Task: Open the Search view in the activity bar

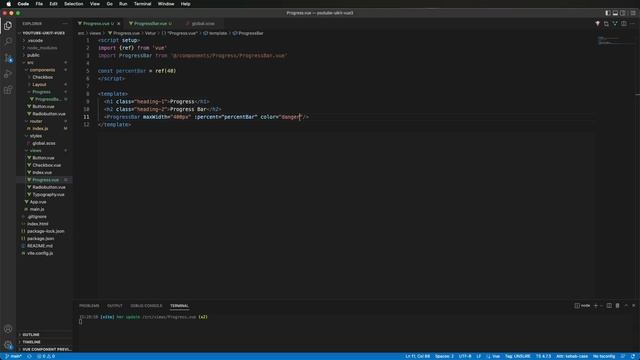Action: click(8, 42)
